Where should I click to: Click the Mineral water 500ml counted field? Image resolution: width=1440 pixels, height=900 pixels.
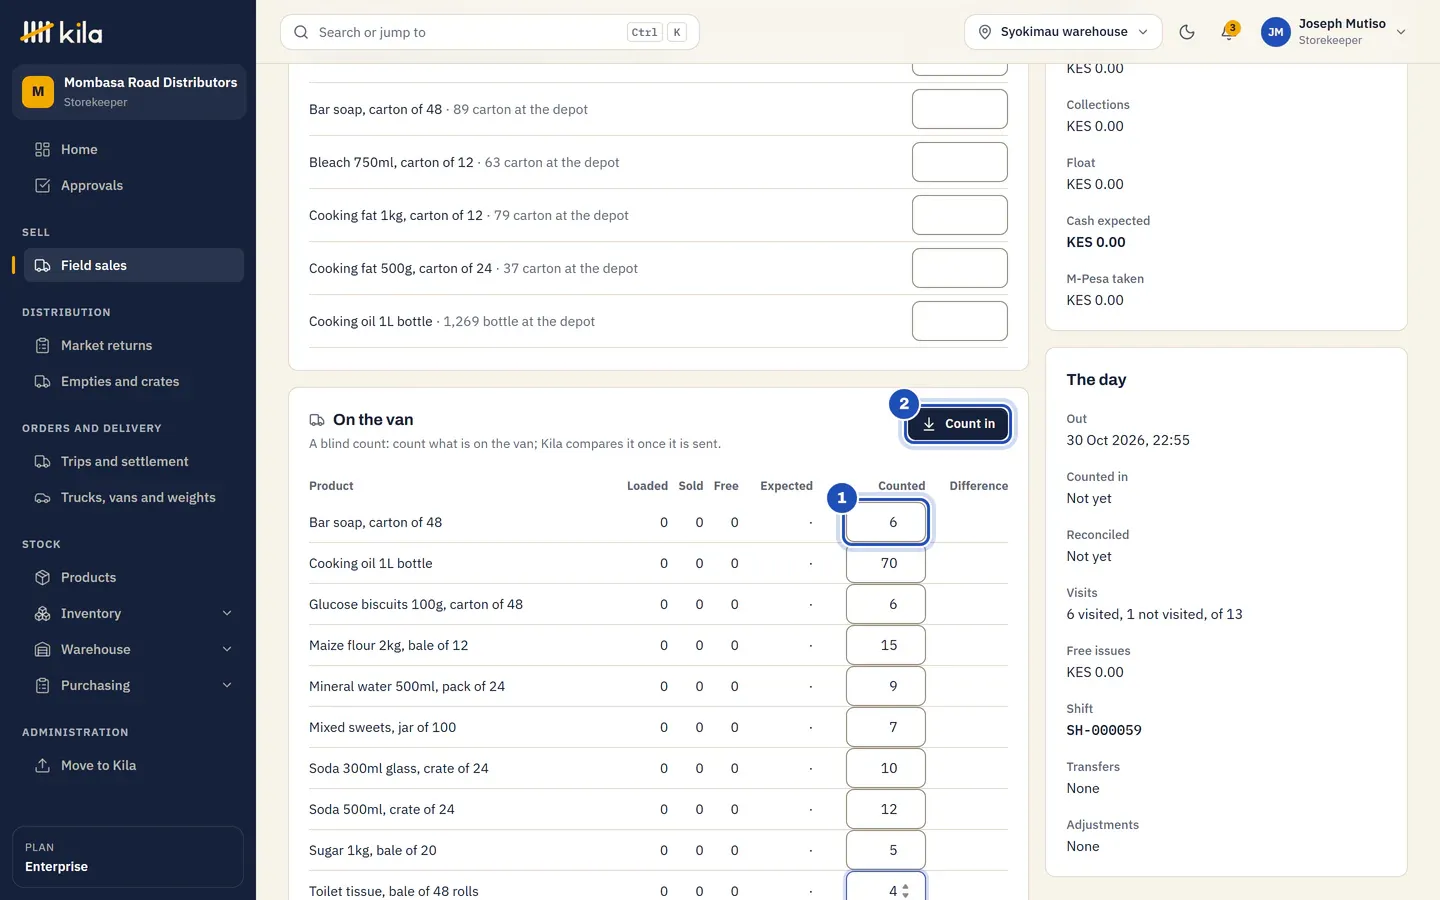(x=886, y=686)
